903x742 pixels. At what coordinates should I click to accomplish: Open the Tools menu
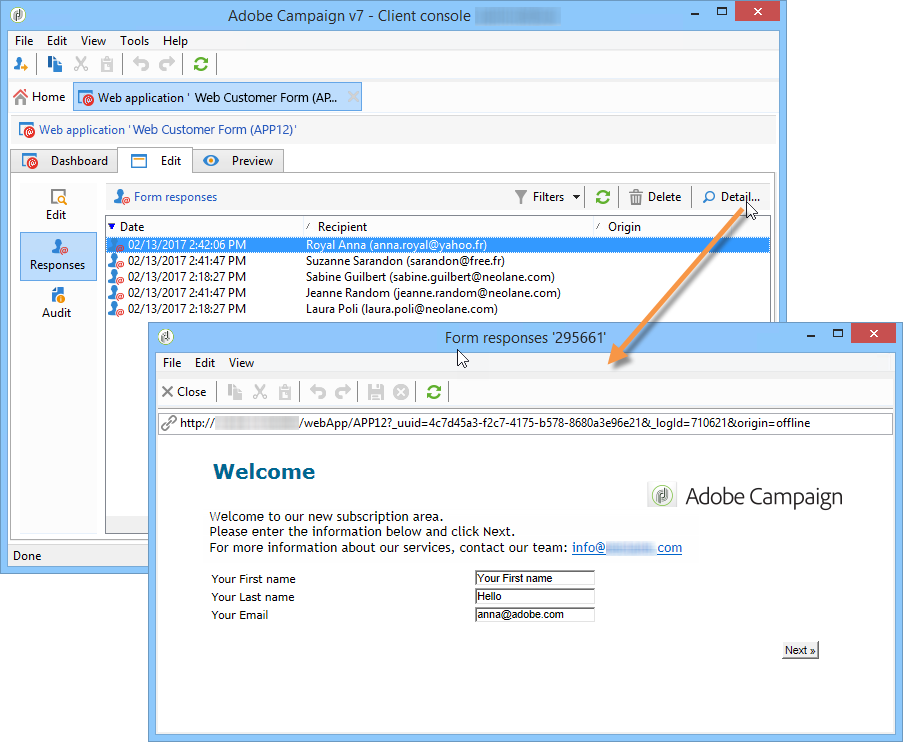tap(134, 41)
